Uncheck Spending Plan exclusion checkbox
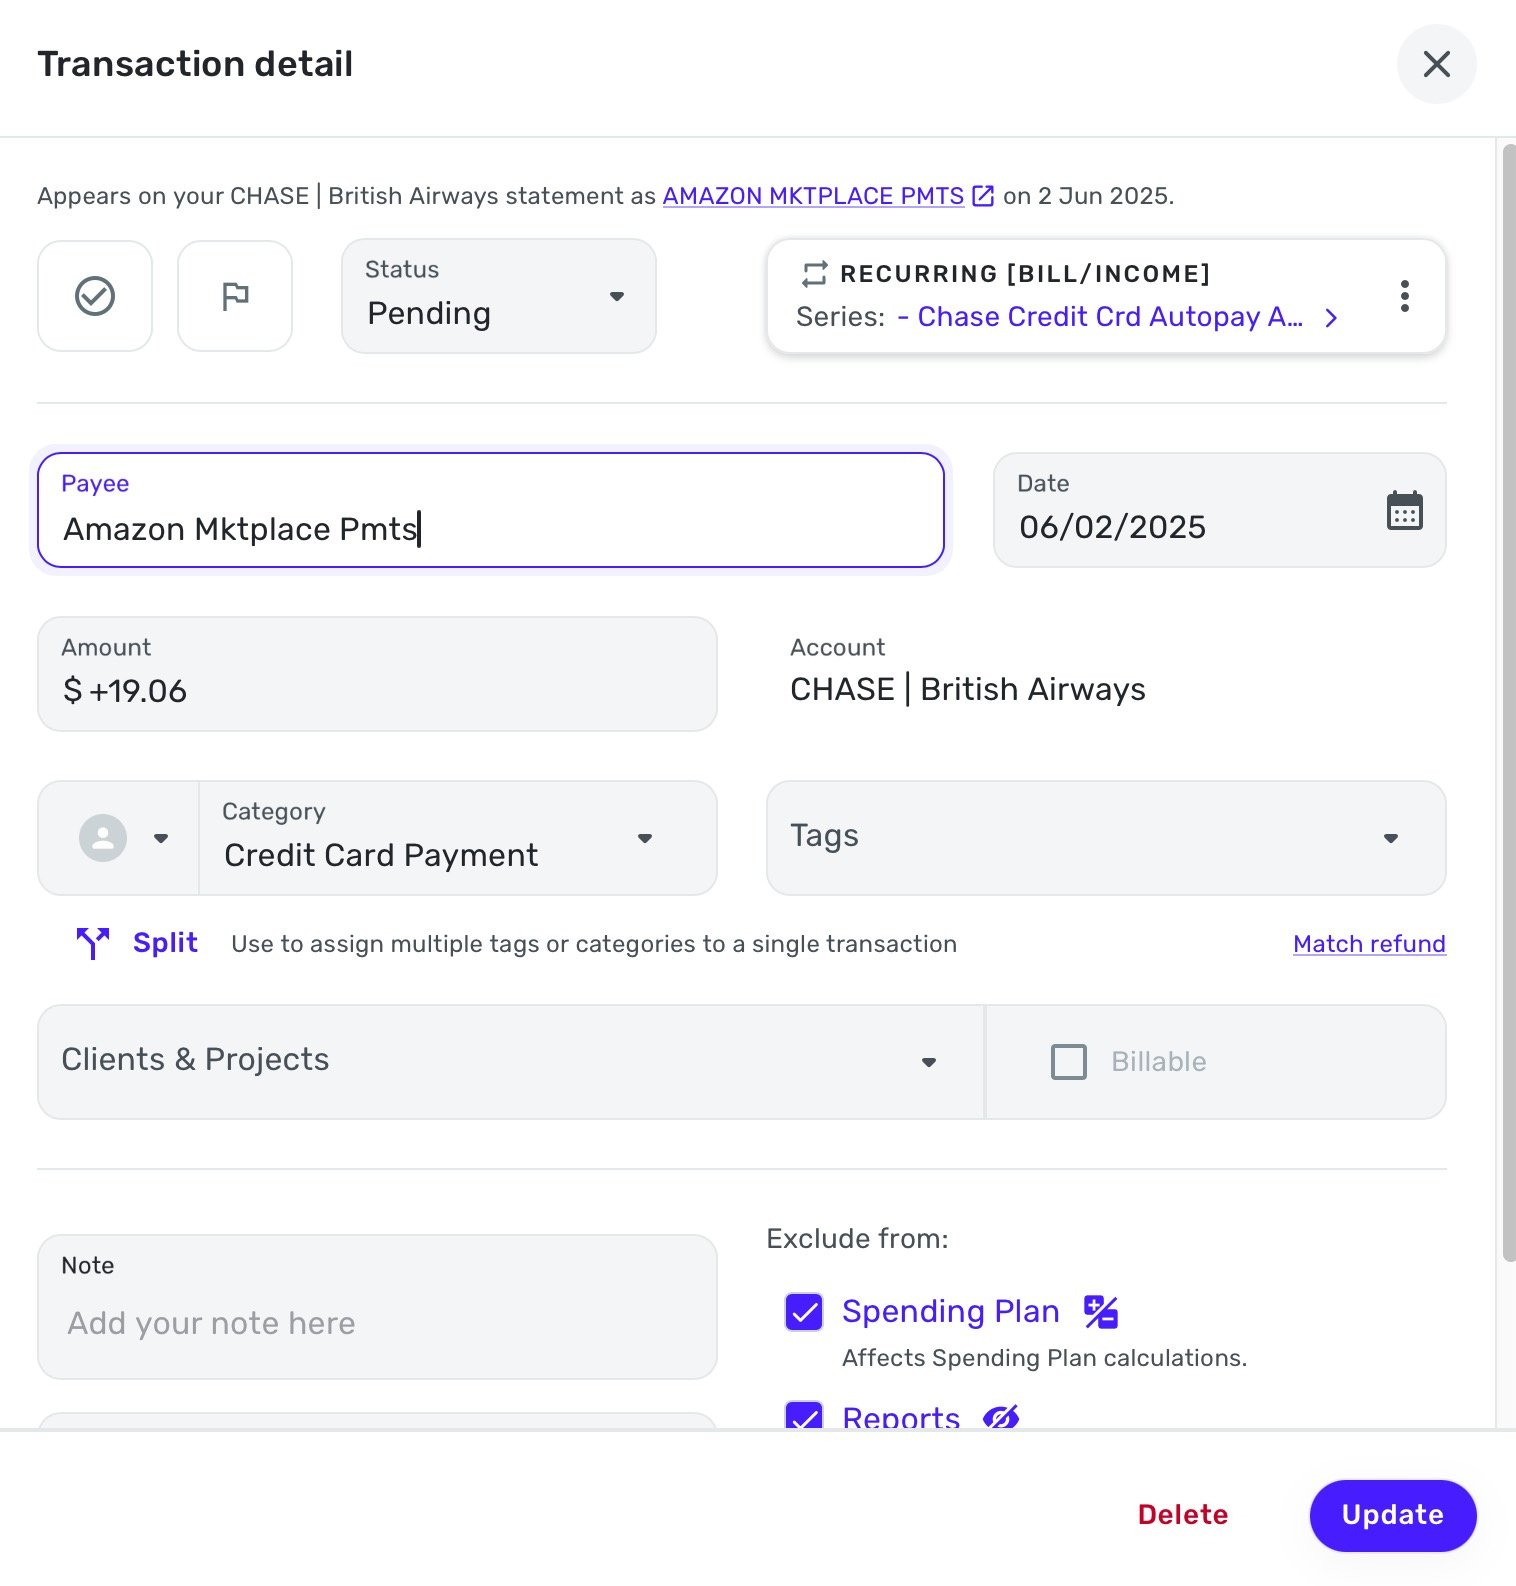1516x1586 pixels. coord(804,1312)
